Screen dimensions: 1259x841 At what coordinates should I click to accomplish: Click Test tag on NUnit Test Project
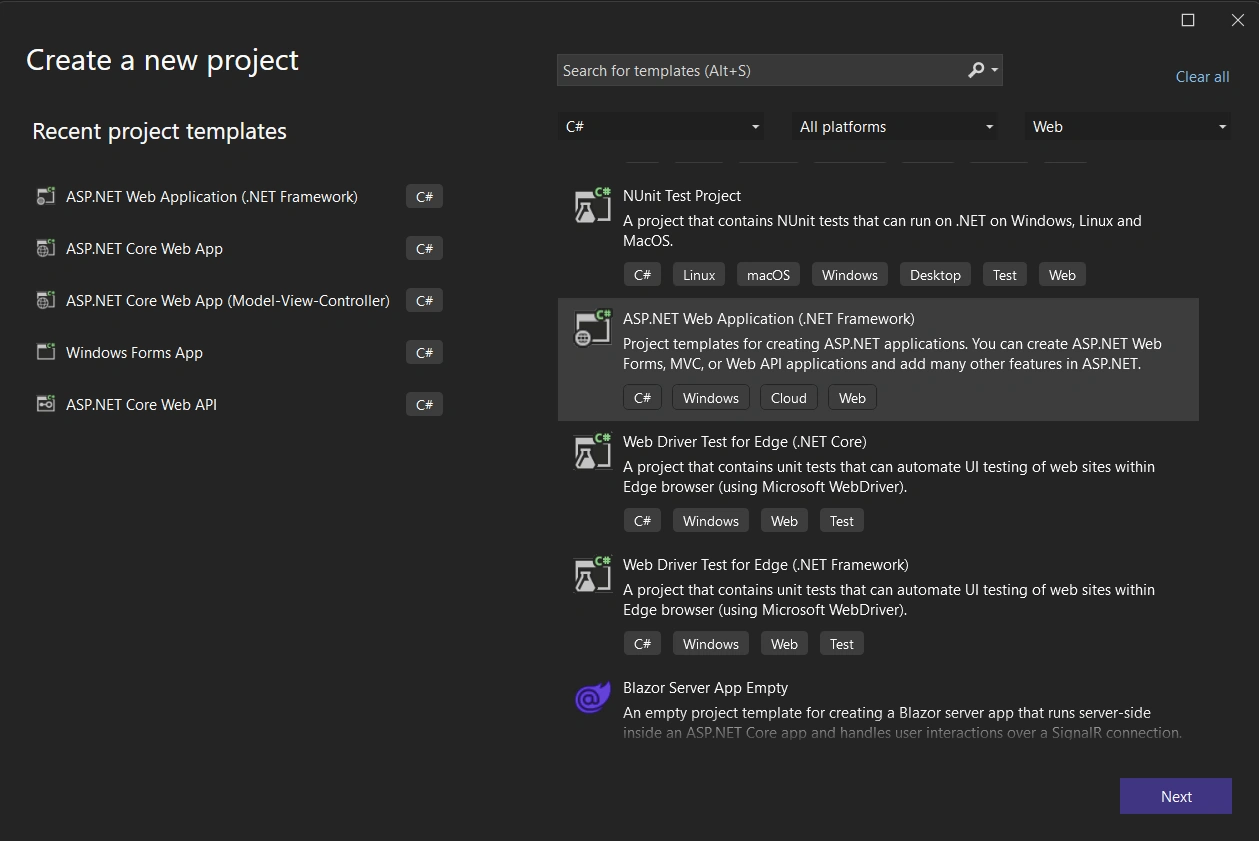[x=1005, y=275]
